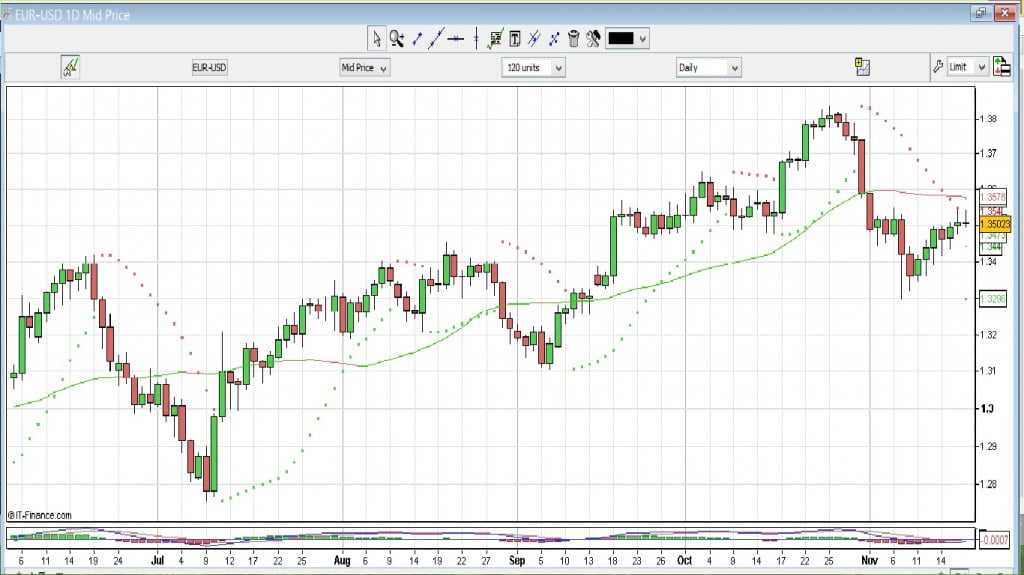This screenshot has height=575, width=1024.
Task: Select the text annotation tool
Action: pos(515,39)
